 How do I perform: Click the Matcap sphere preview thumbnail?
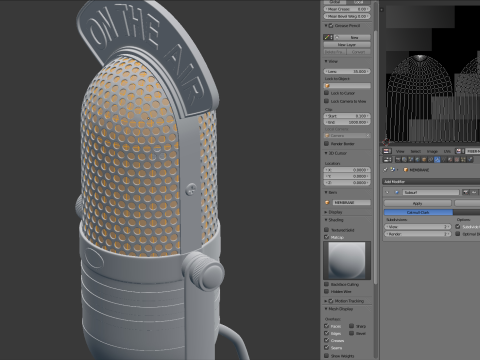[x=347, y=260]
